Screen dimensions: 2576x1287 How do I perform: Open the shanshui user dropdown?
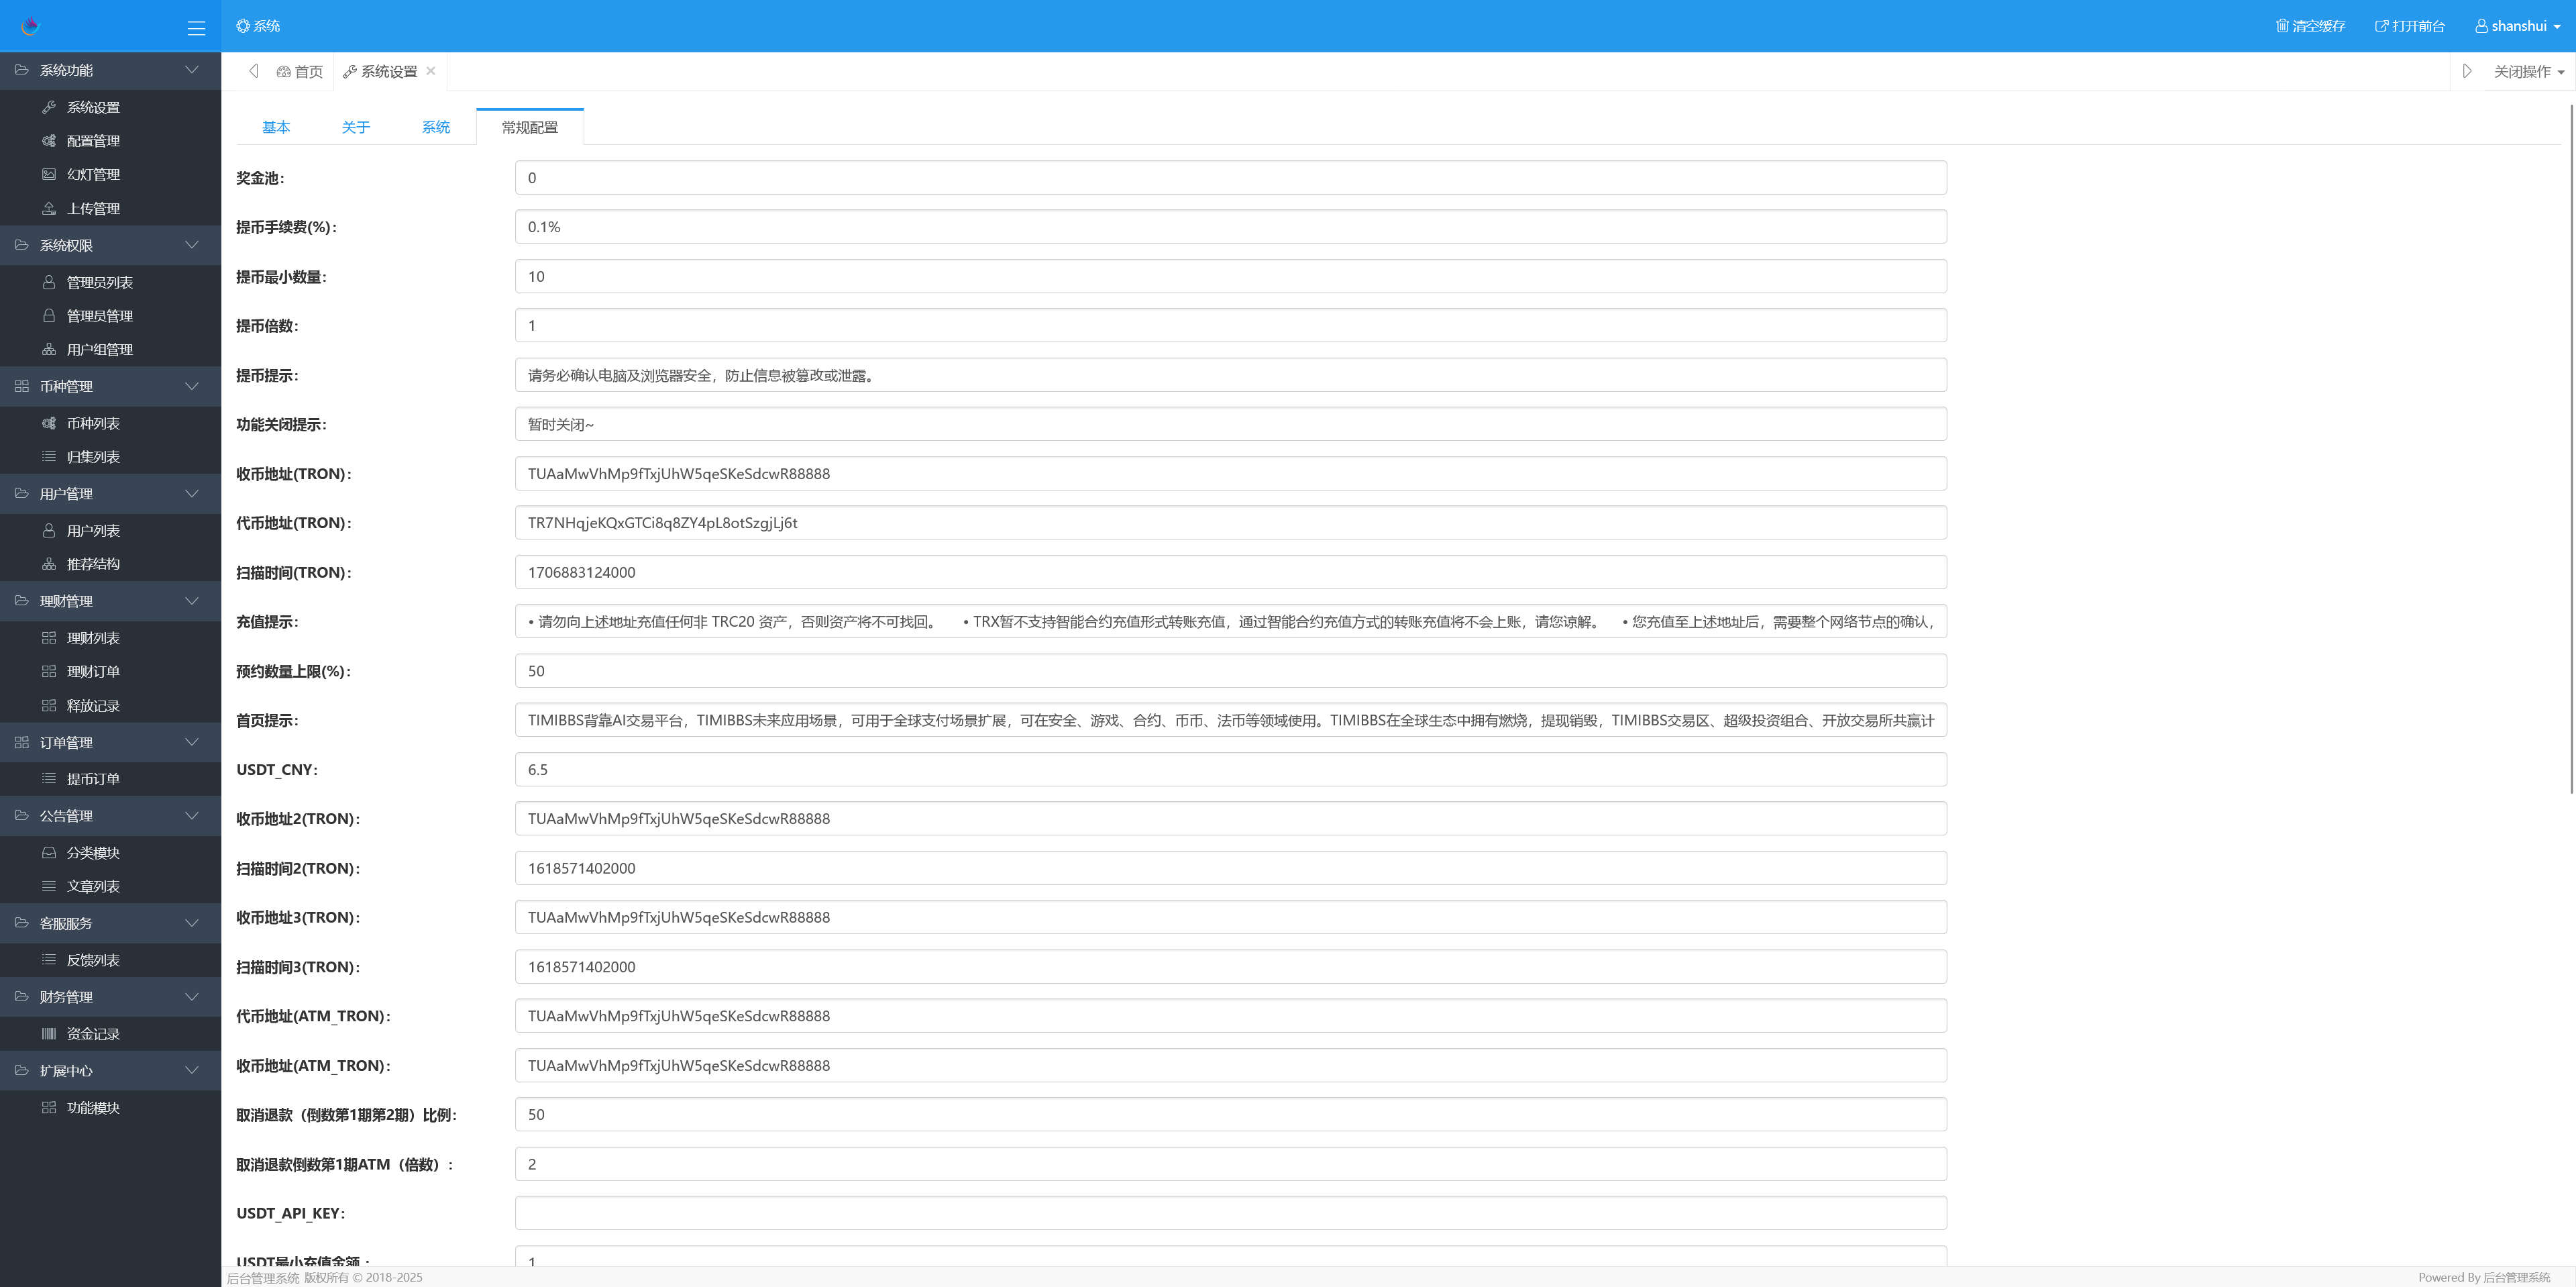point(2517,26)
